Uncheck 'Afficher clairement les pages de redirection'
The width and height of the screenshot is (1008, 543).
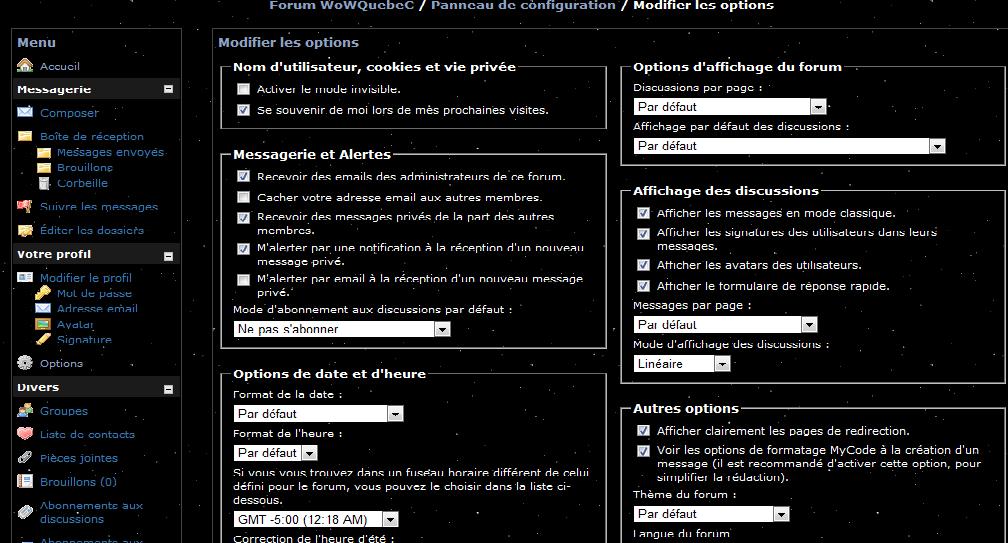(643, 431)
